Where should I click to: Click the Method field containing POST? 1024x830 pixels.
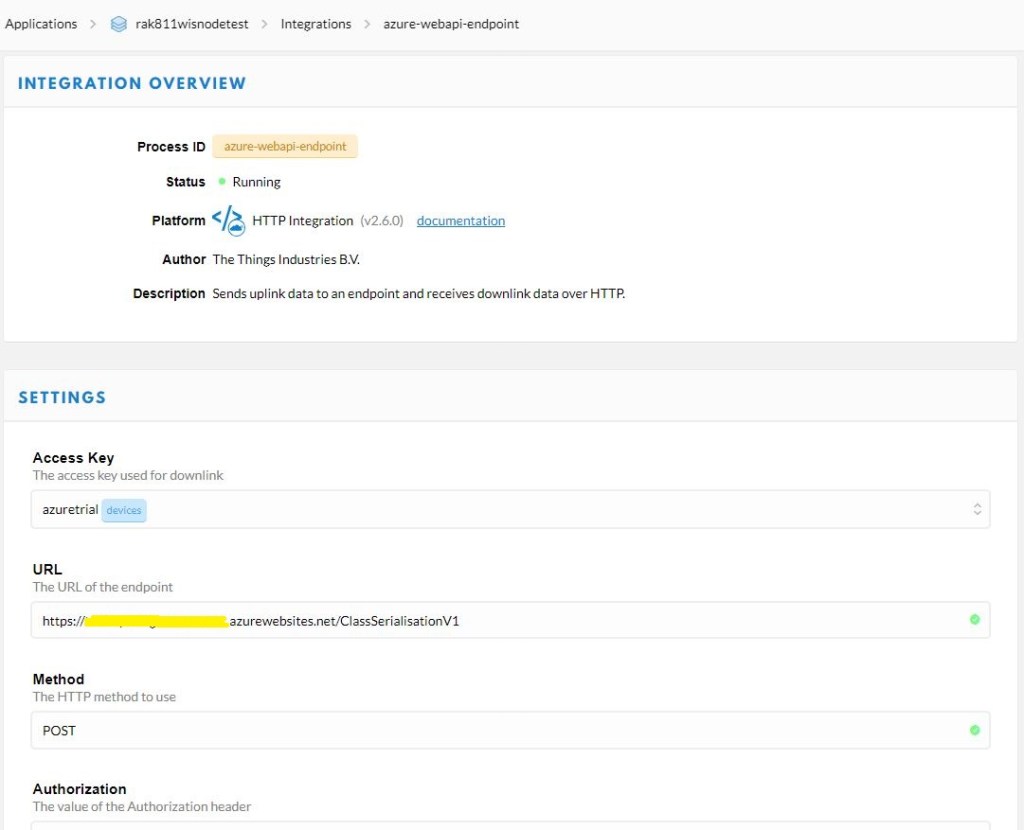click(x=500, y=730)
